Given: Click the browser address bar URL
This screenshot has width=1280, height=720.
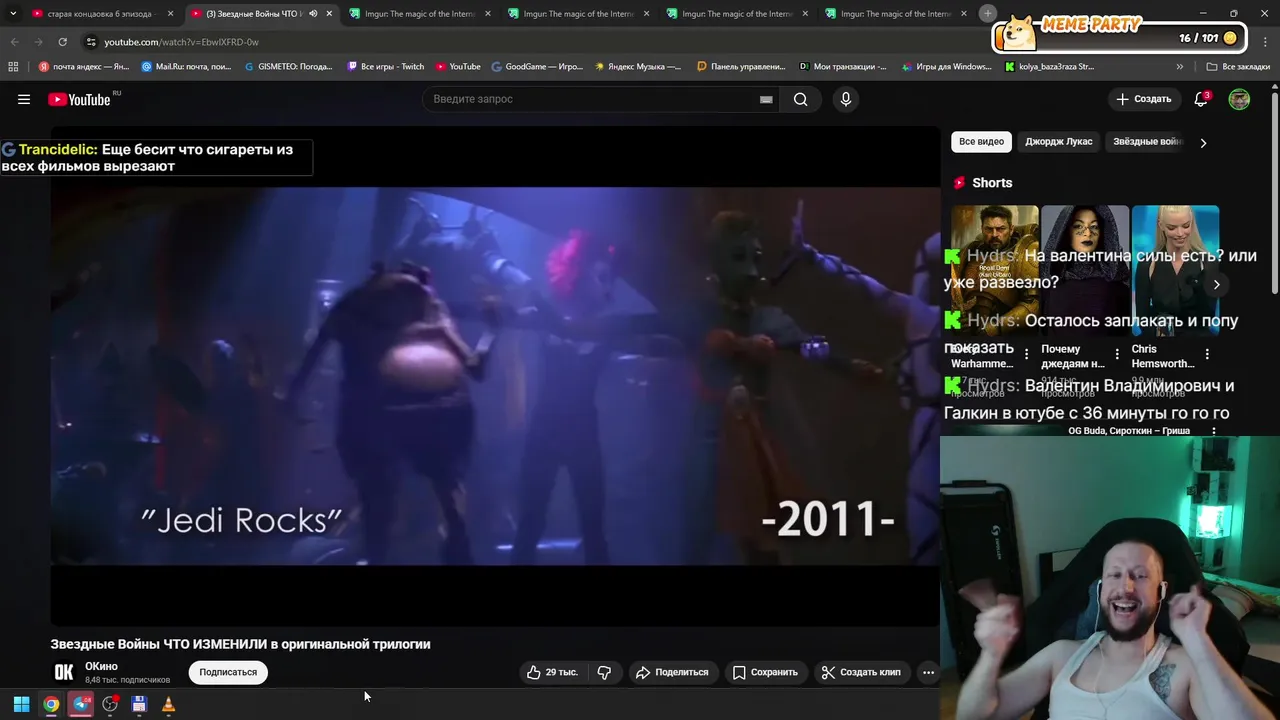Looking at the screenshot, I should (181, 42).
